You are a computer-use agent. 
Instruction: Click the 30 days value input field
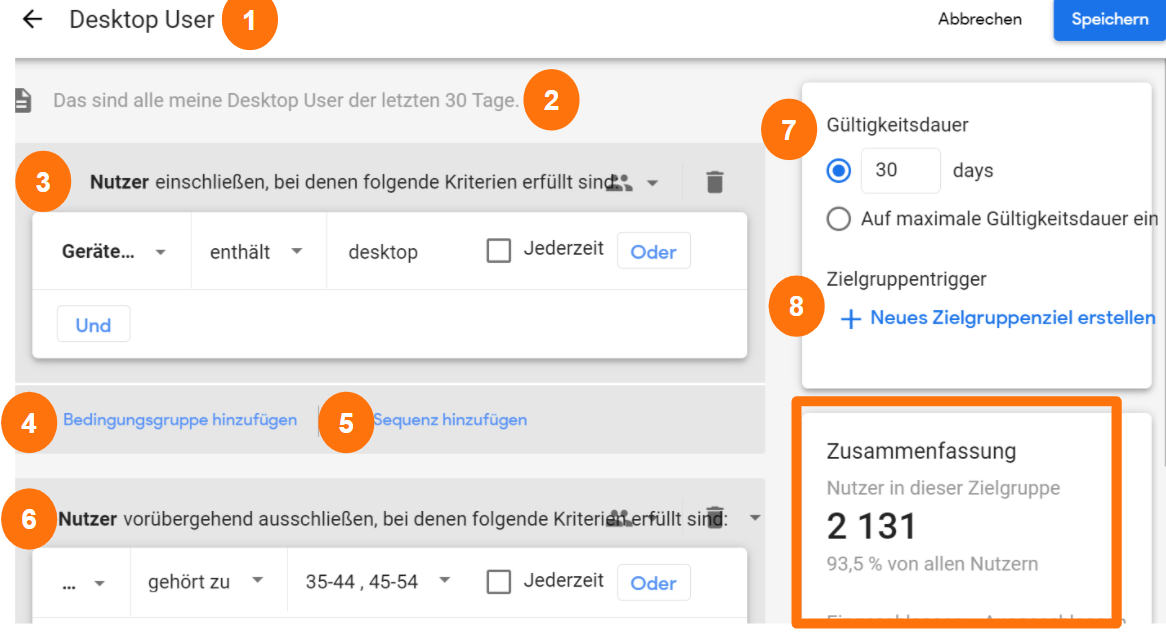[899, 170]
